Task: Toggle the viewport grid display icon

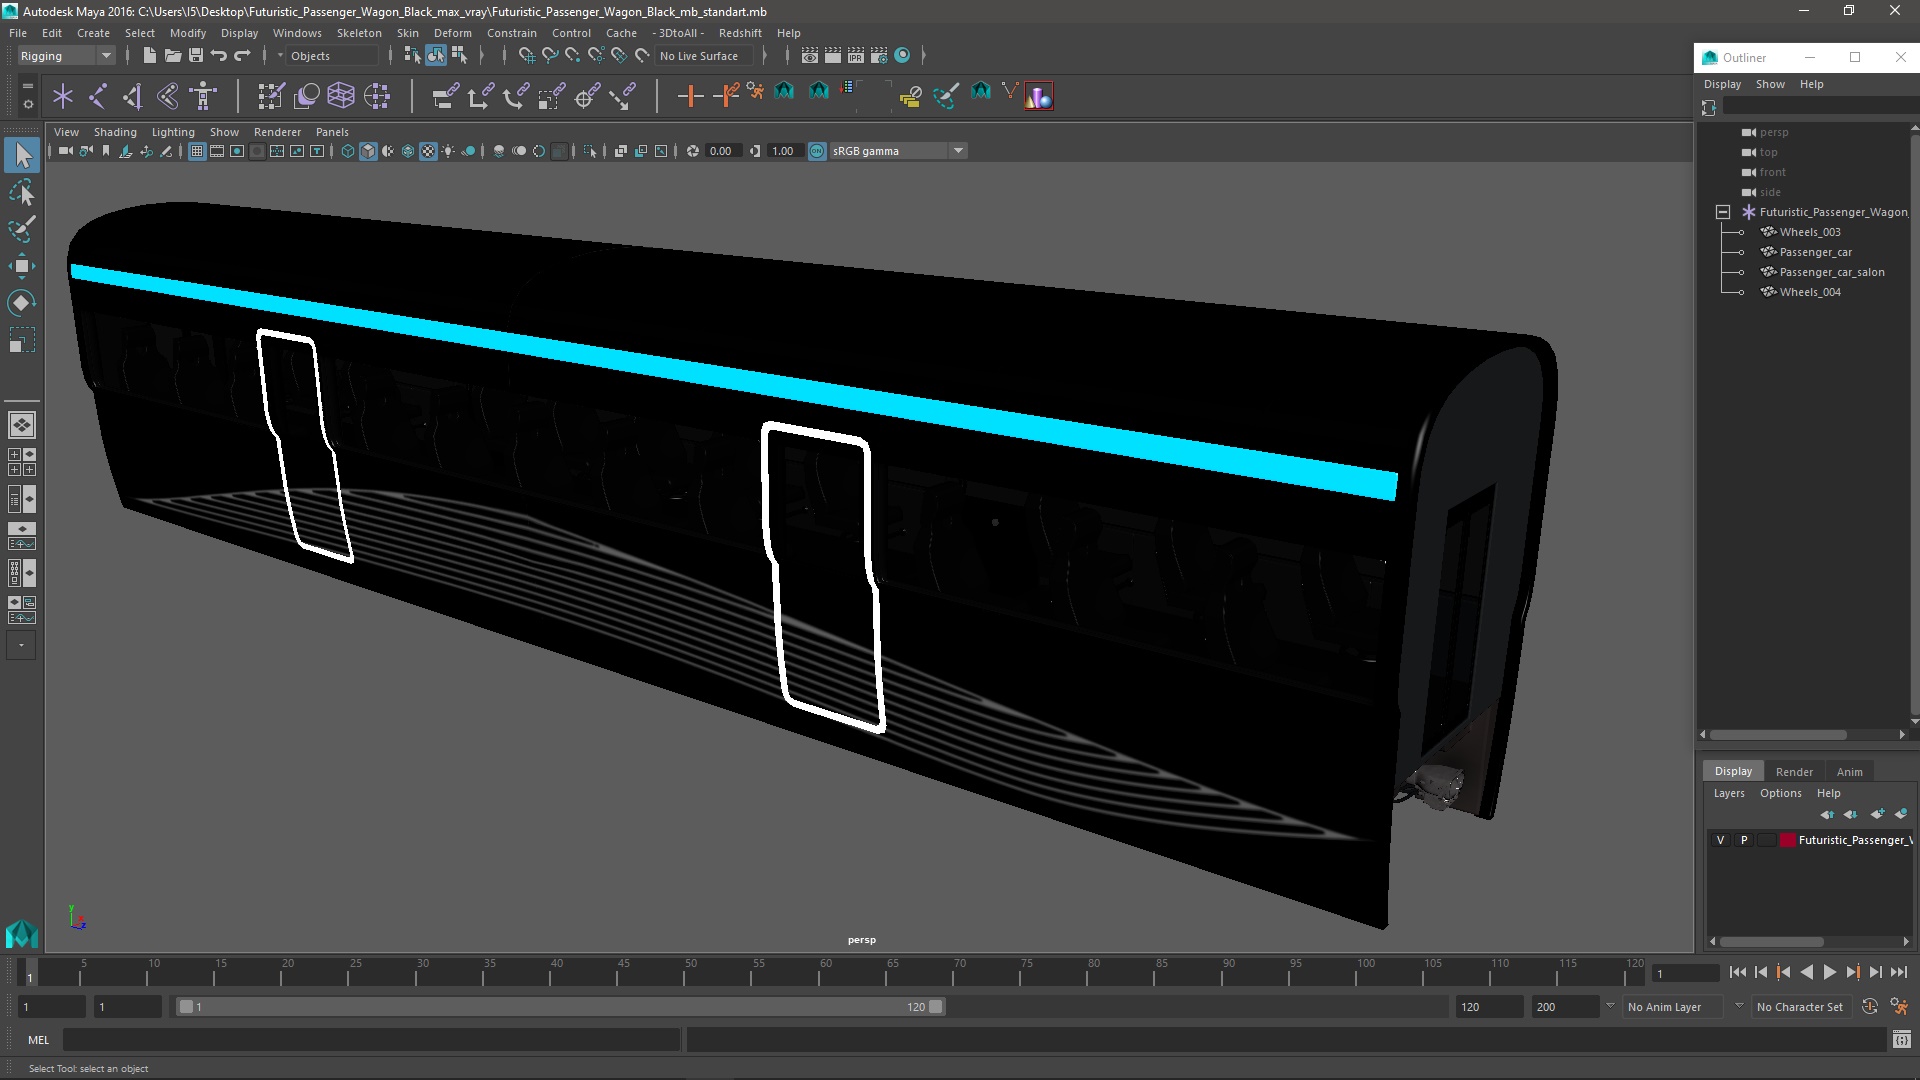Action: coord(197,151)
